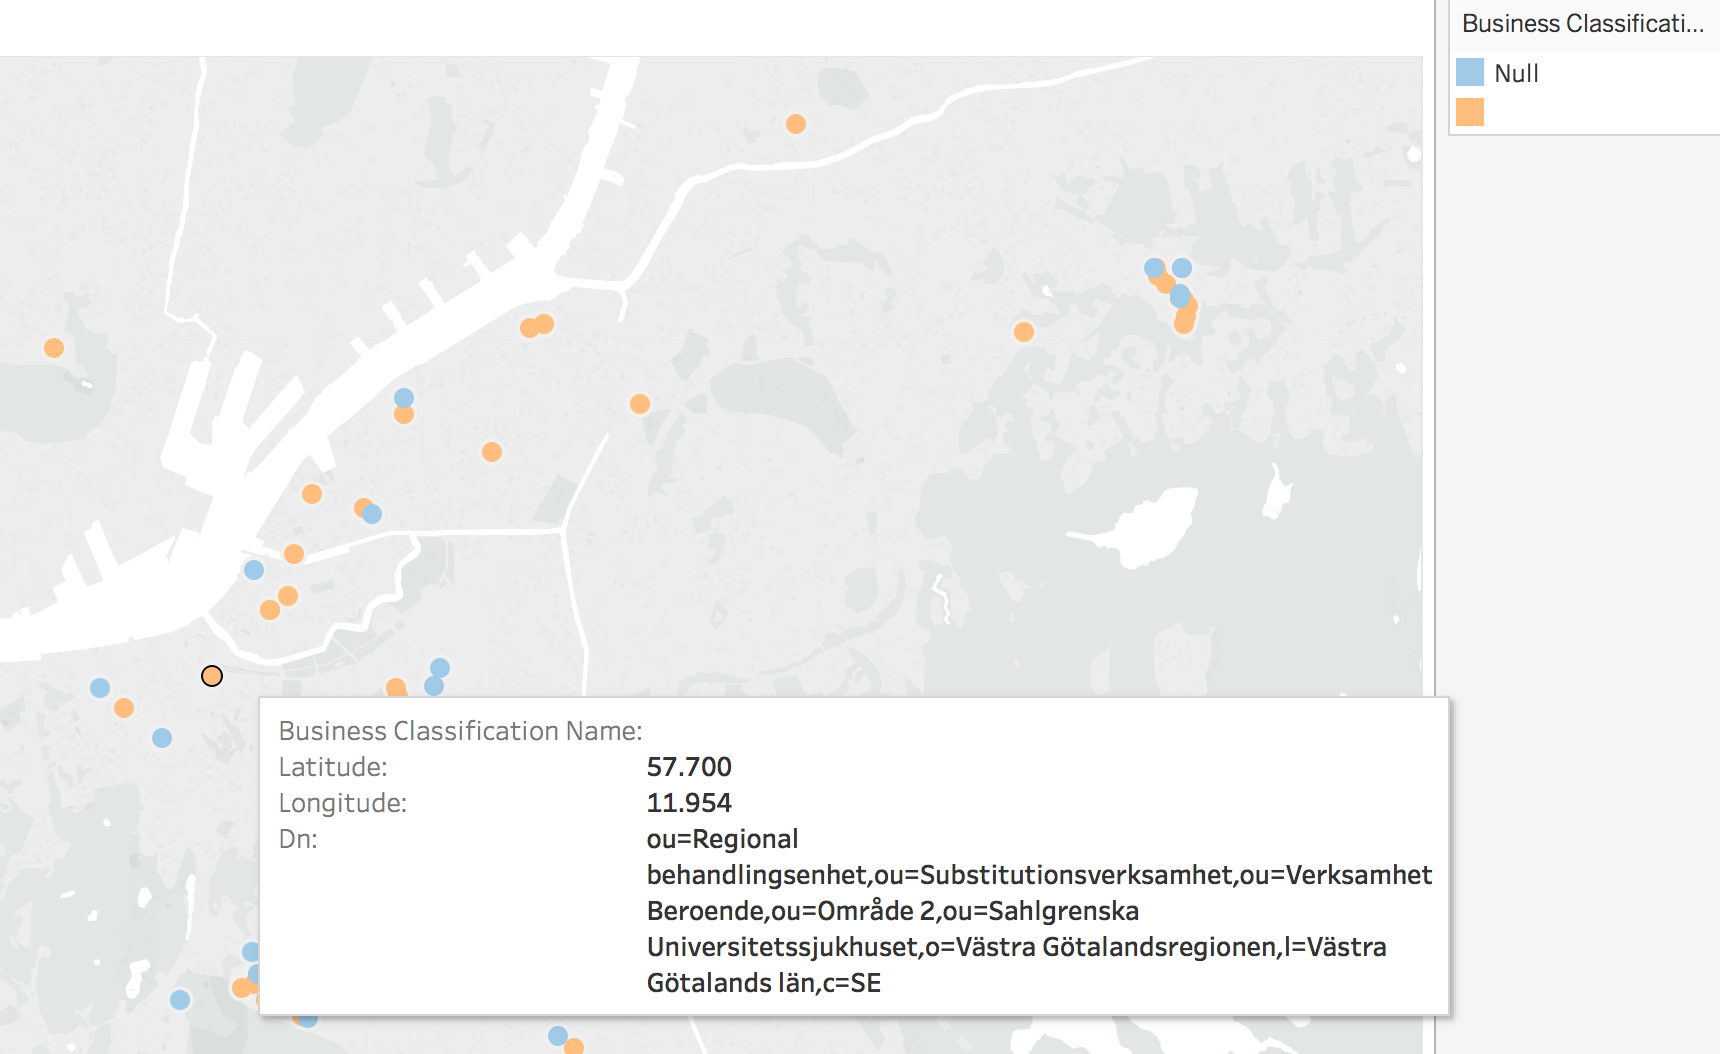Click the Longitude label in the tooltip
Screen dimensions: 1720x1054
click(342, 803)
